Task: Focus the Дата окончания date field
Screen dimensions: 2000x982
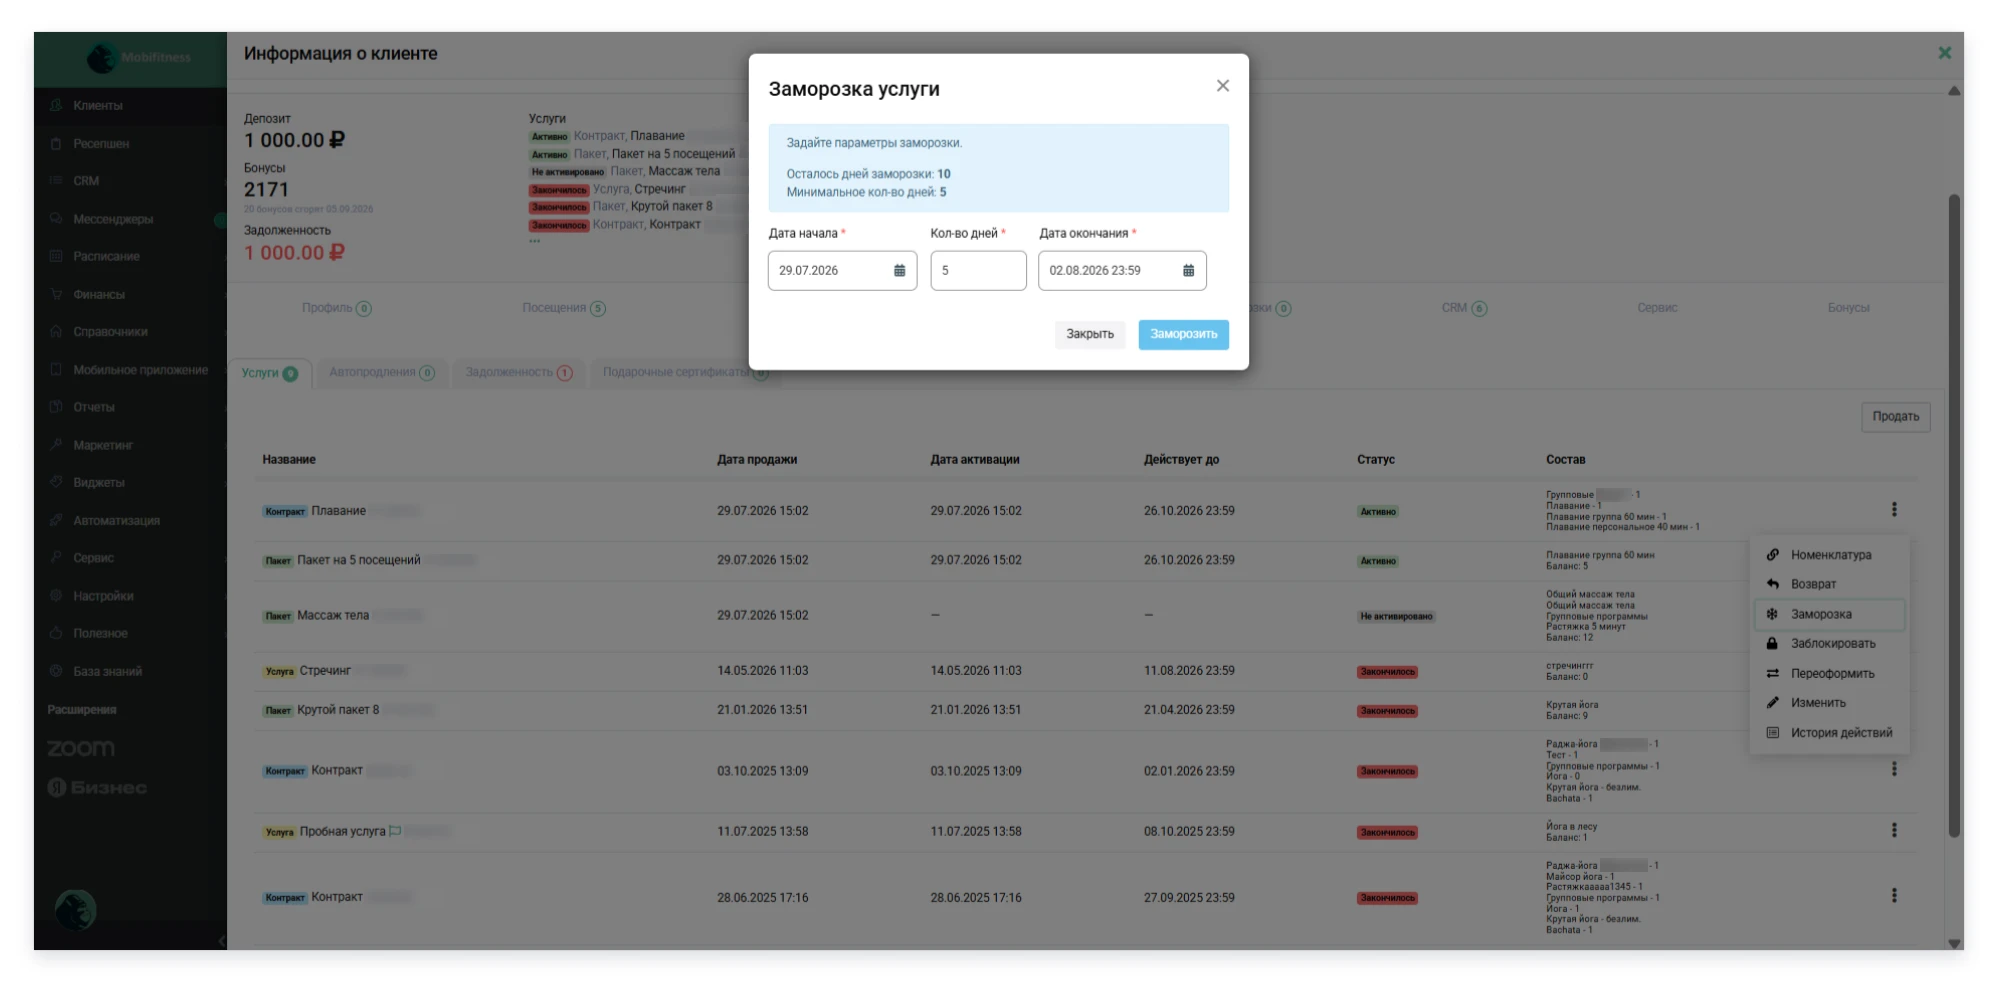Action: [1121, 271]
